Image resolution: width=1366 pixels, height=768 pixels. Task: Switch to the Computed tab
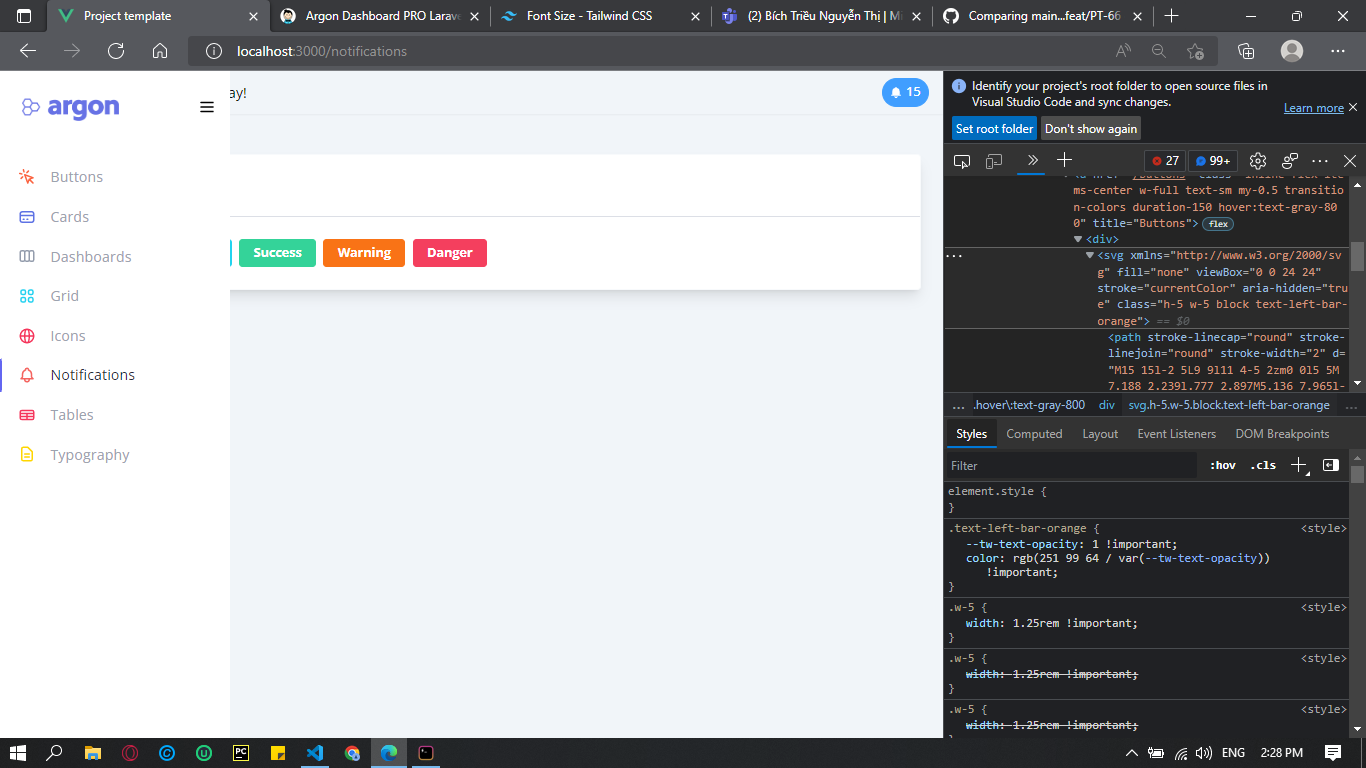[1034, 434]
